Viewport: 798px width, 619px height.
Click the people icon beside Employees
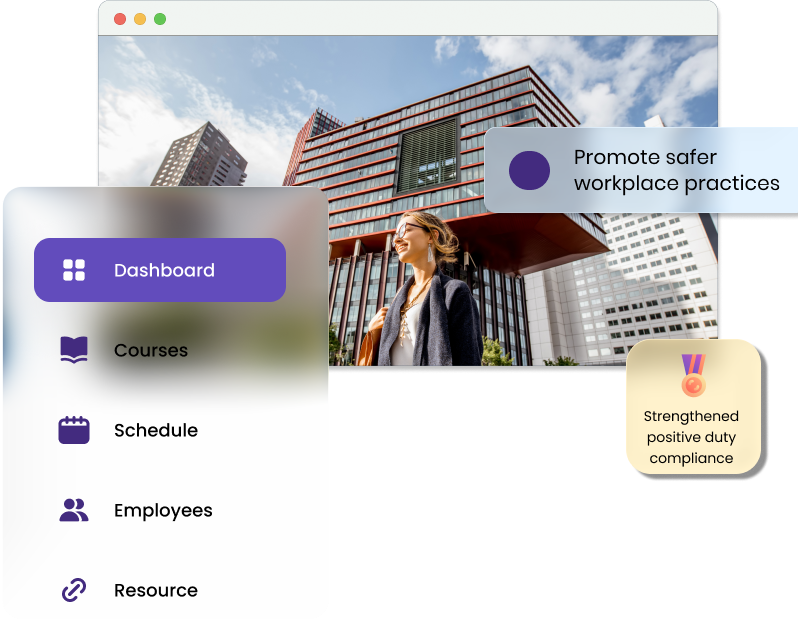pos(74,510)
